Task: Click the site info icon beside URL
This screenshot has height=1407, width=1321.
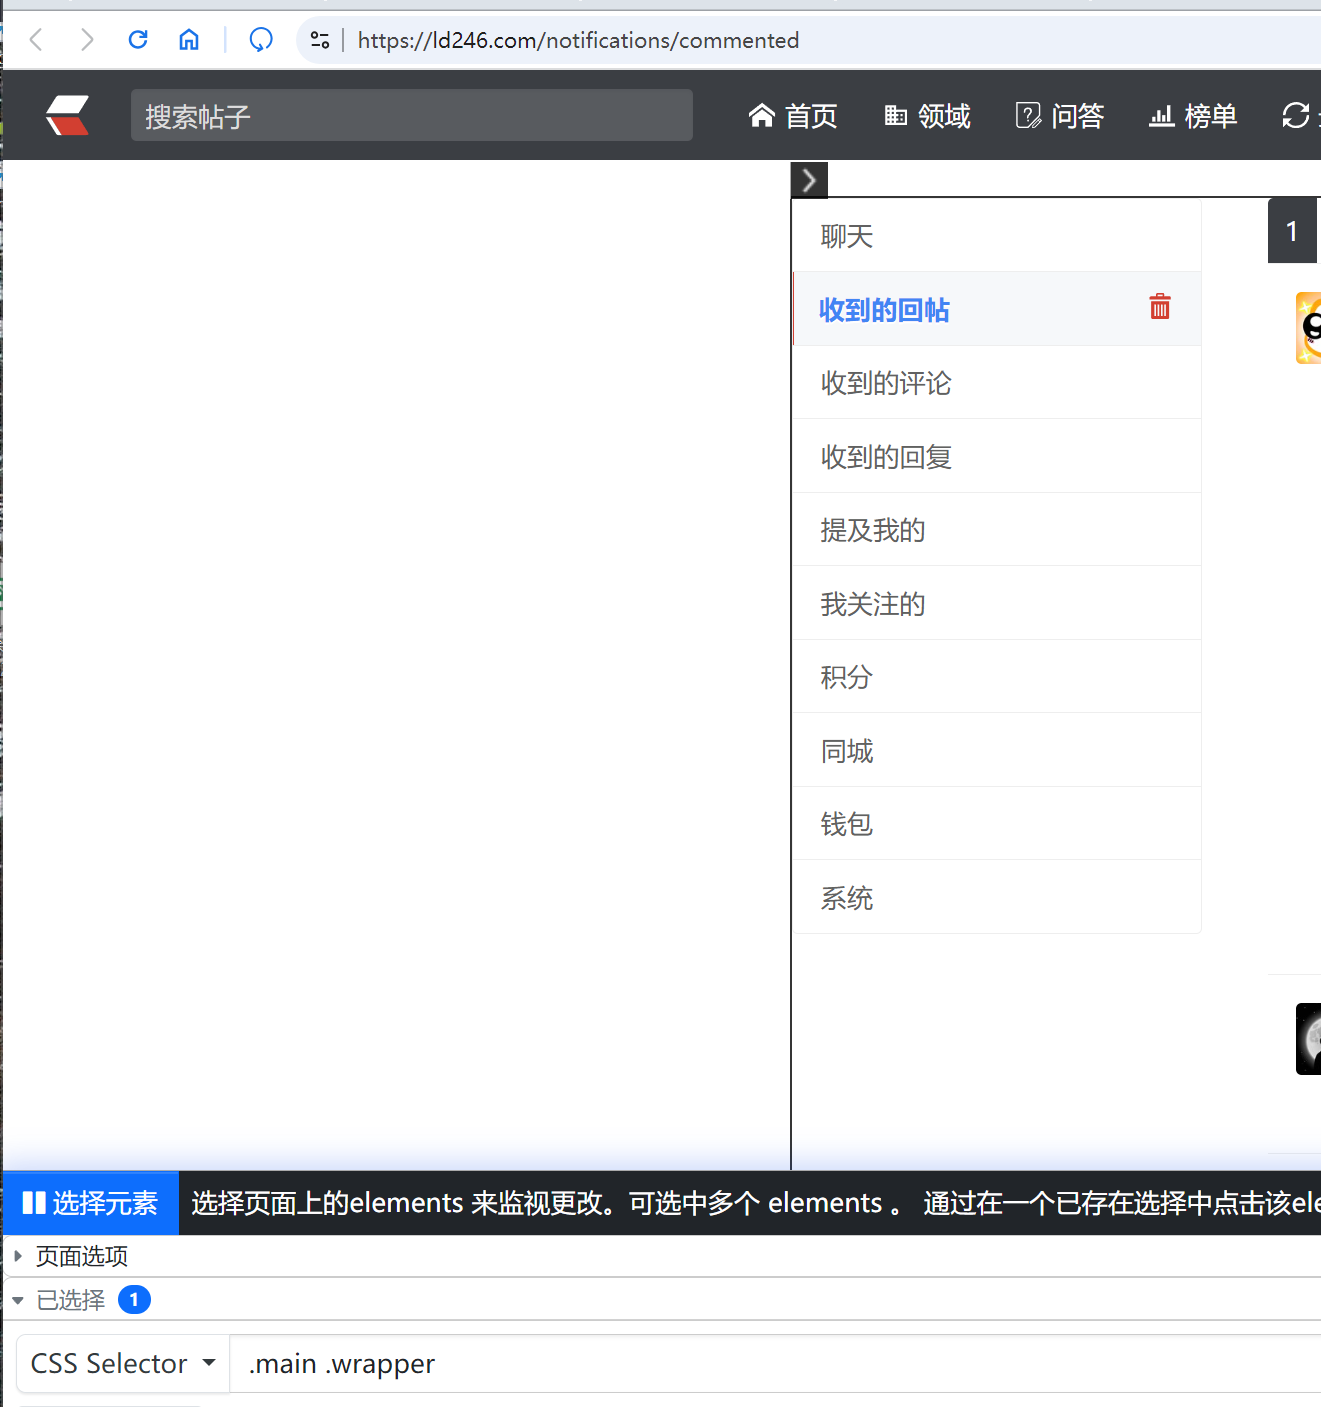Action: click(x=320, y=40)
